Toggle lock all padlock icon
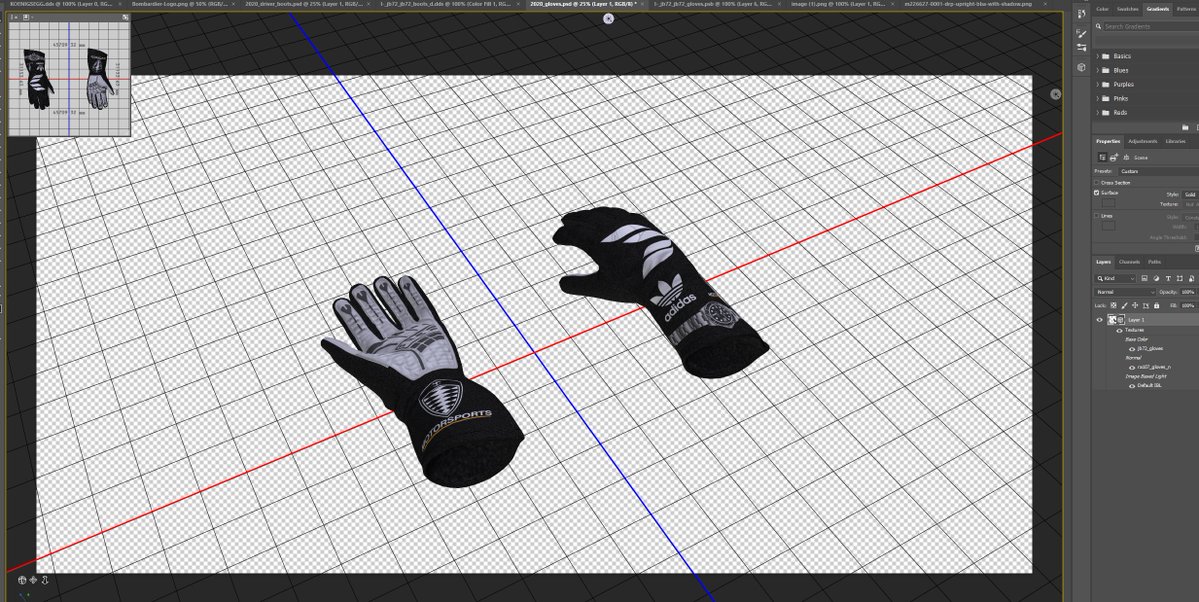This screenshot has width=1199, height=602. click(x=1156, y=305)
